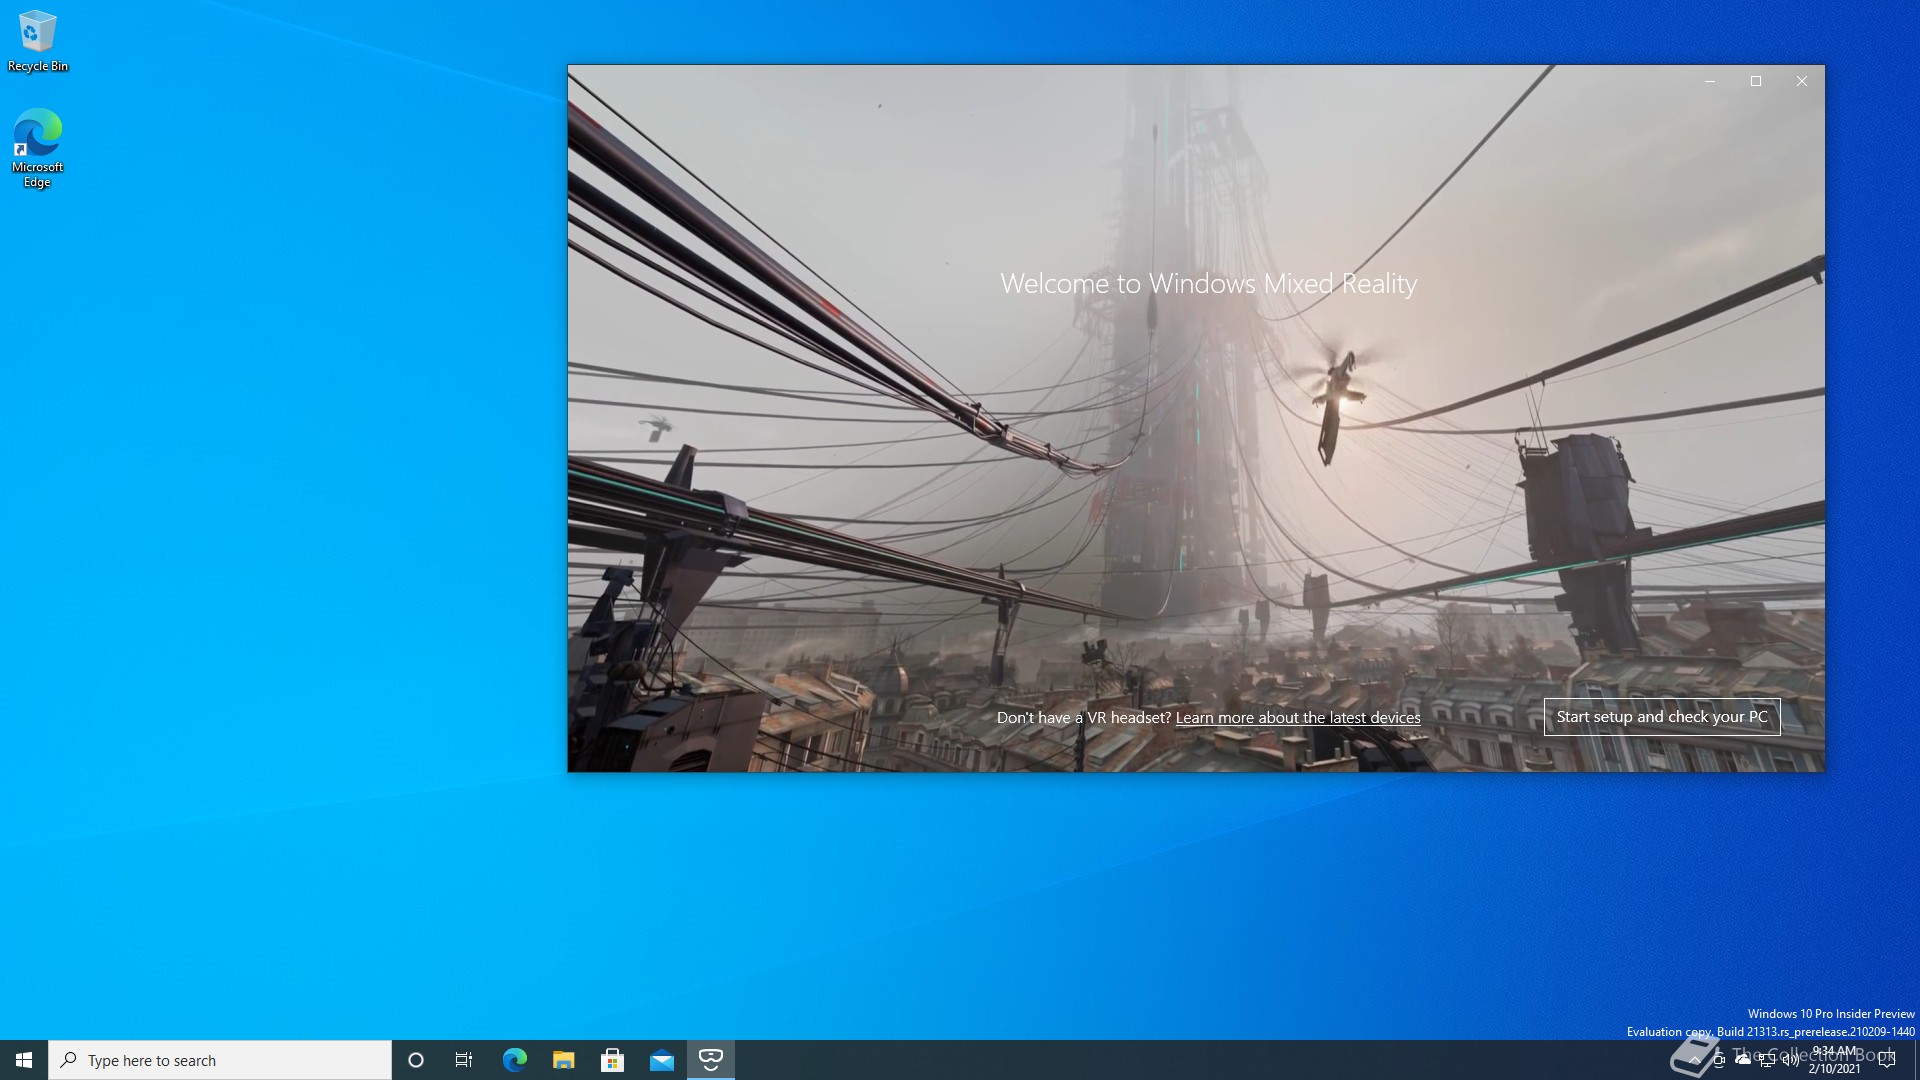Open the Recycle Bin desktop icon
Viewport: 1920px width, 1080px height.
click(x=38, y=41)
